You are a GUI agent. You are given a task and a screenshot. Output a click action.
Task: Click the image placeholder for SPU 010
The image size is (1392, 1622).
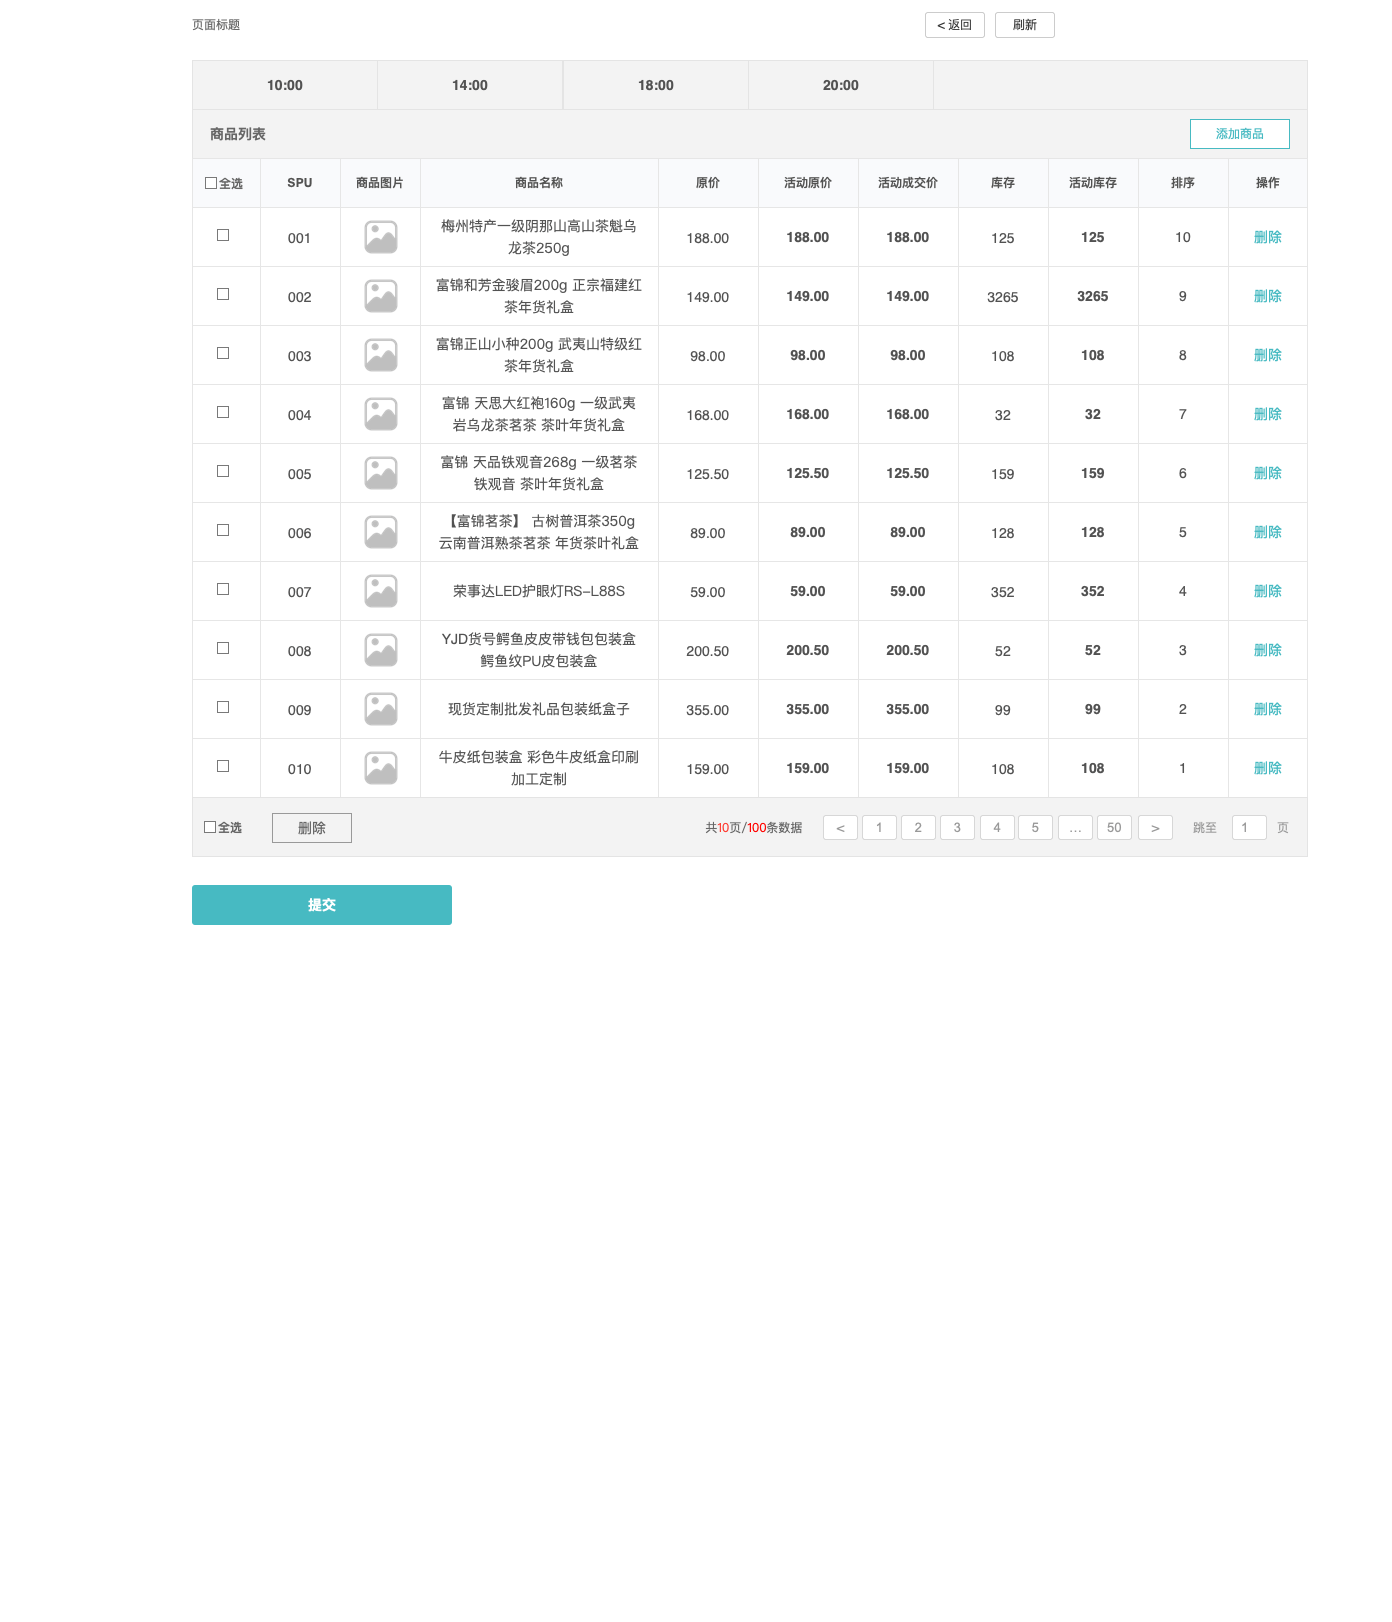381,768
